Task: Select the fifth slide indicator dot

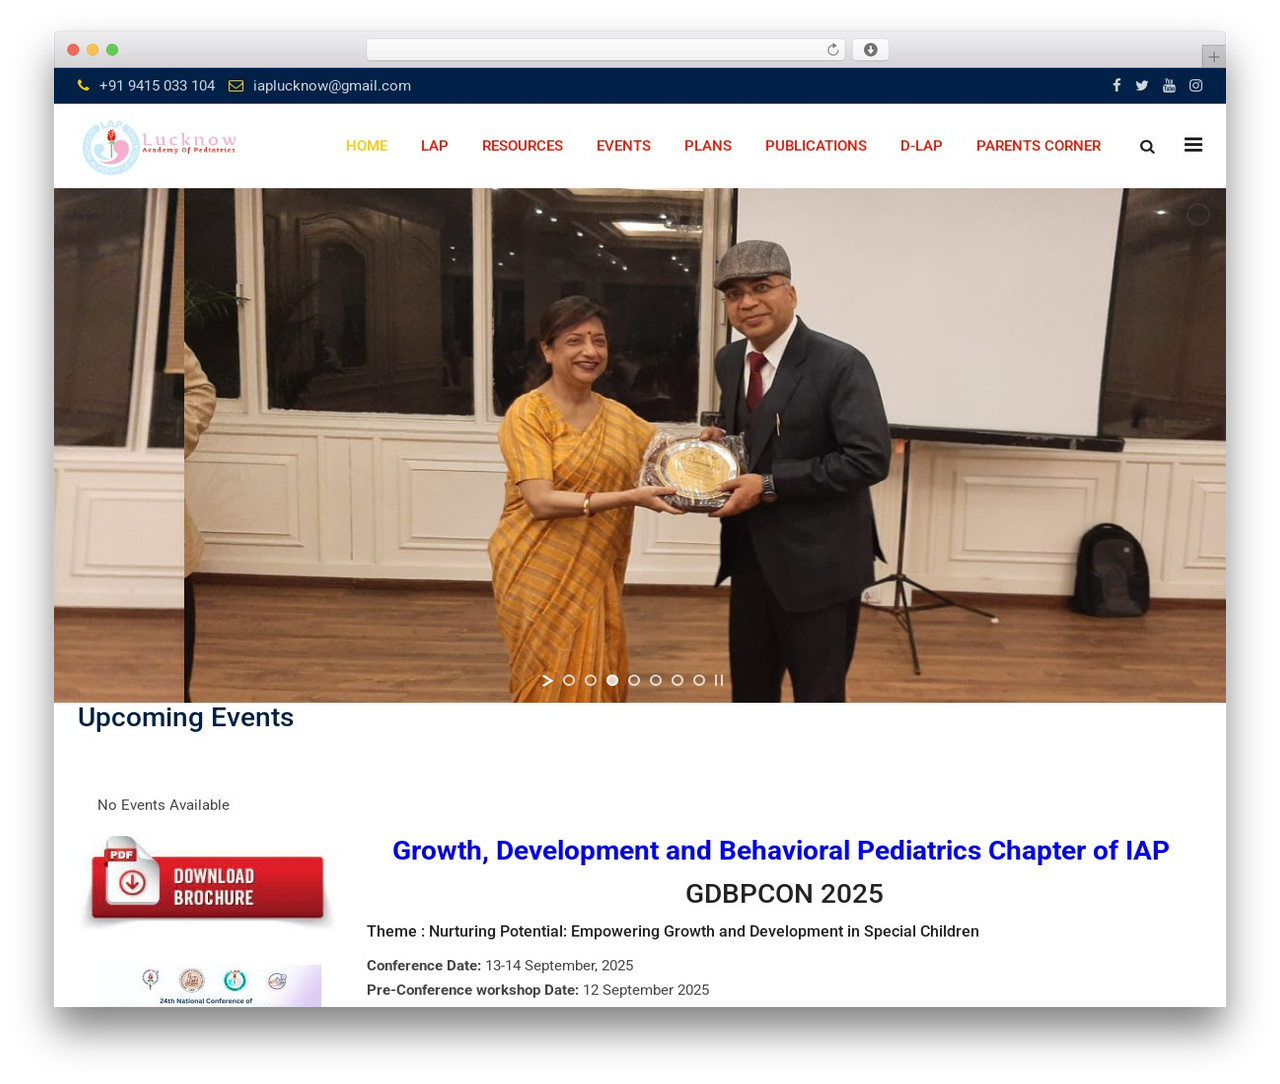Action: point(656,680)
